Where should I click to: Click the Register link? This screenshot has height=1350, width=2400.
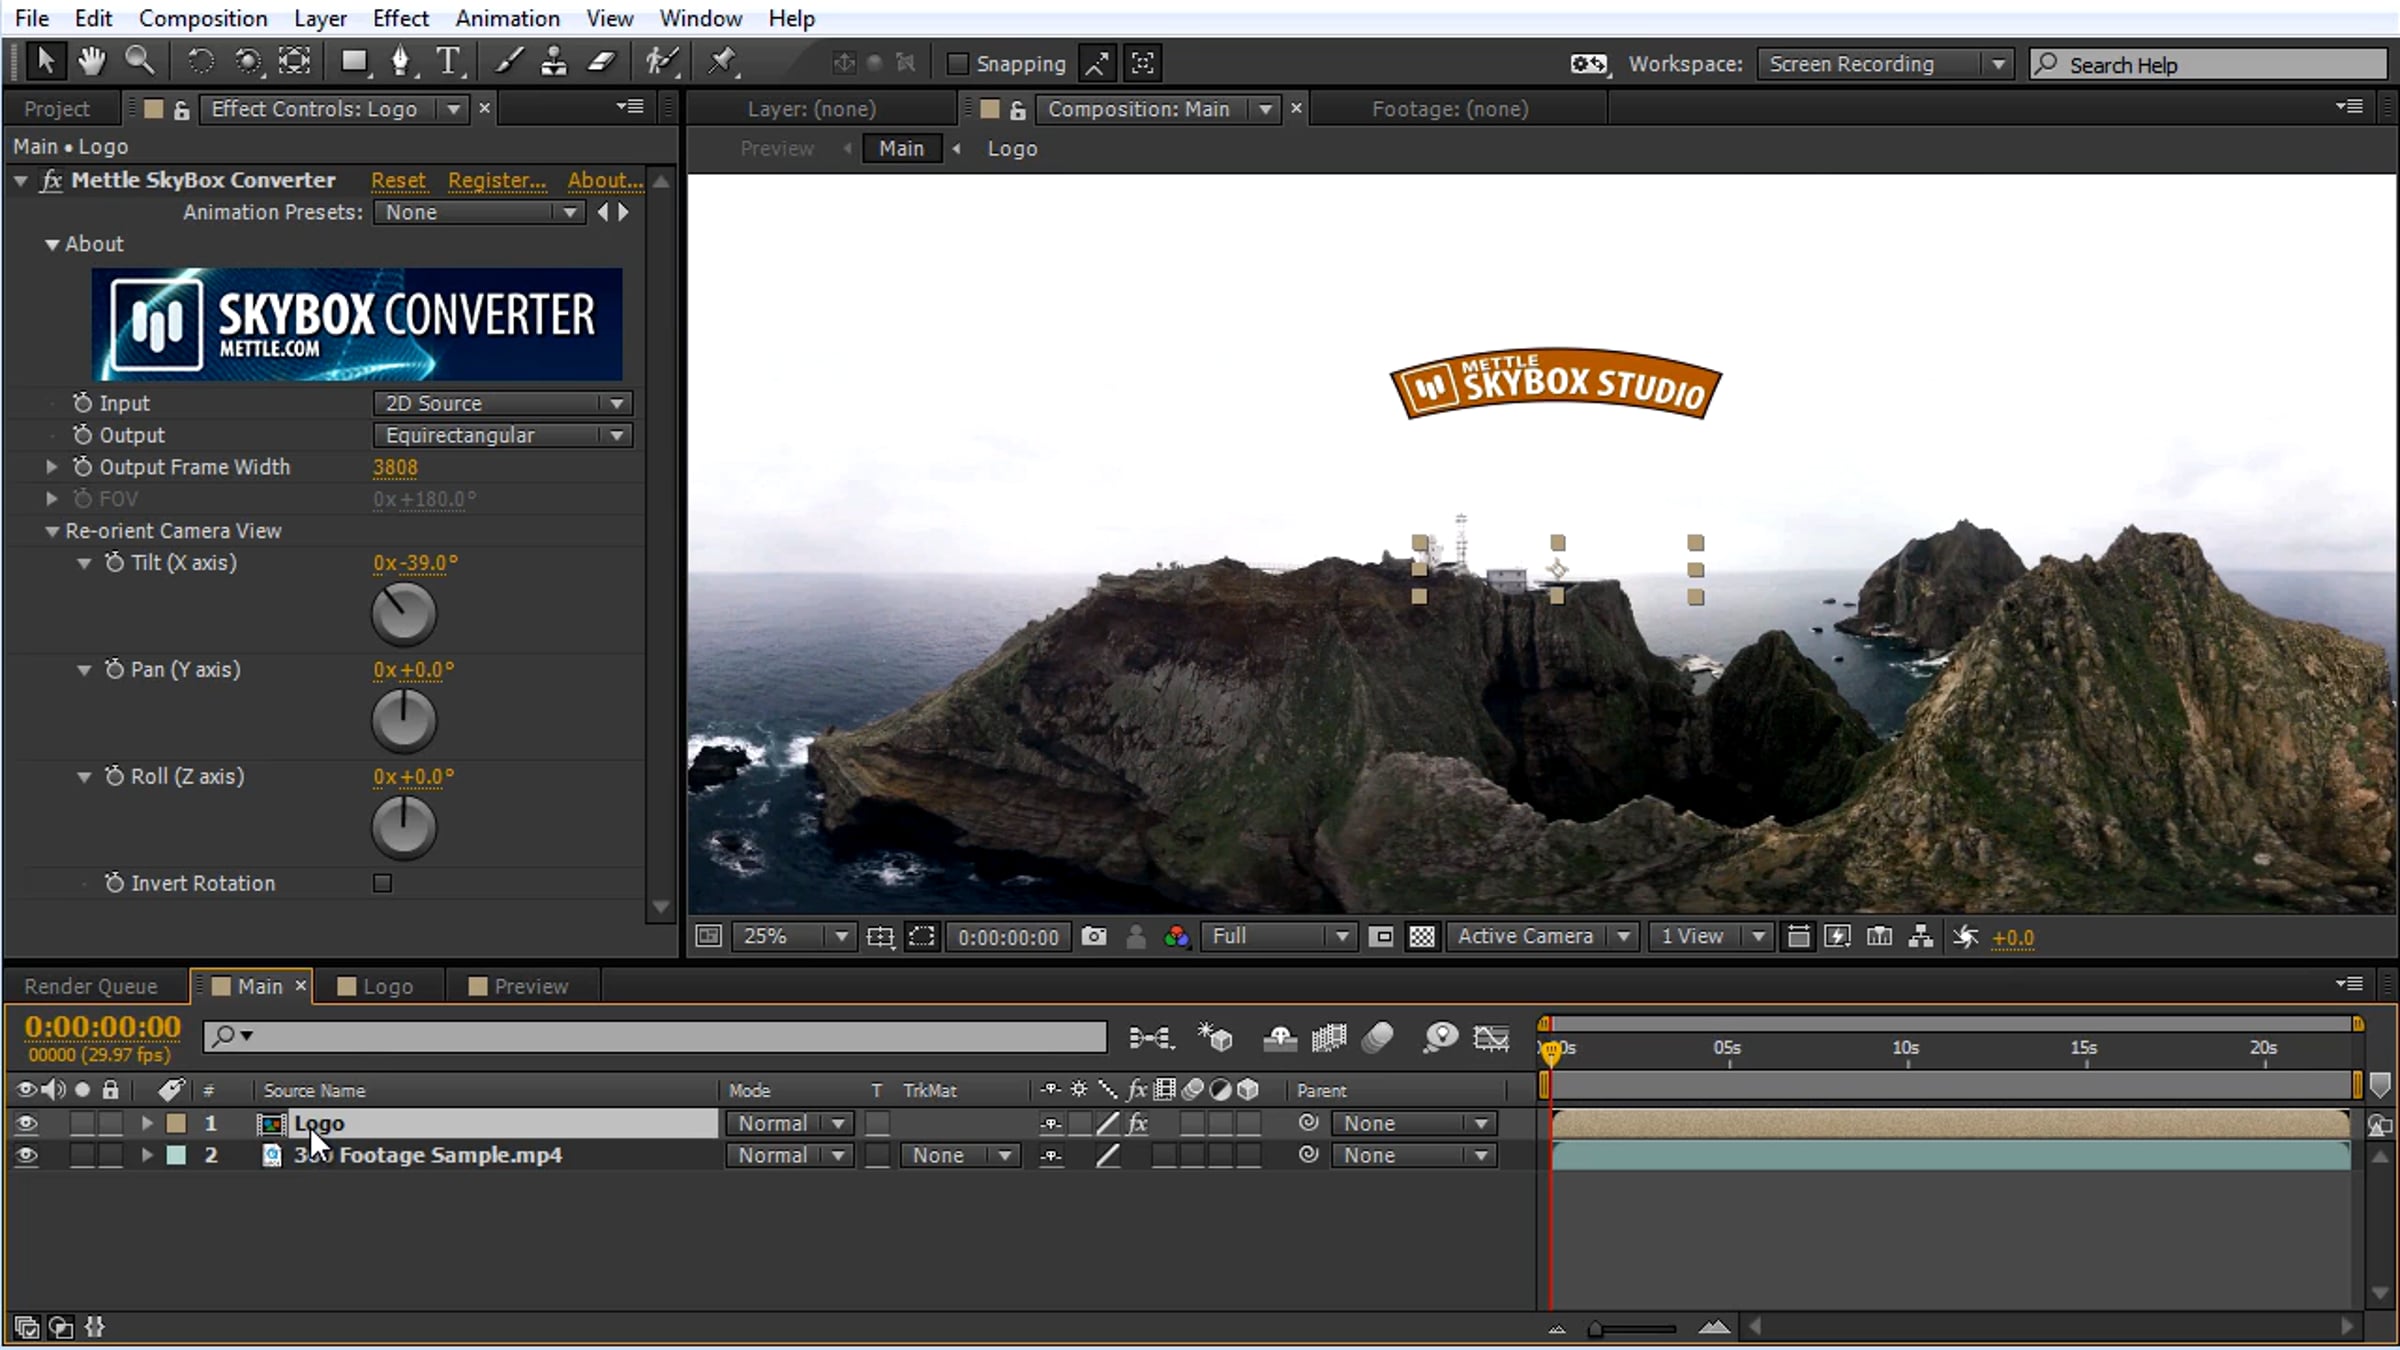point(497,180)
